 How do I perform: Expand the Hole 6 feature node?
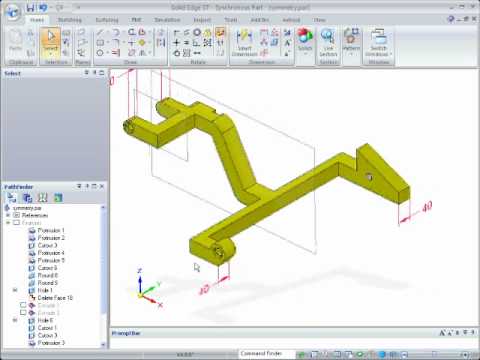pos(15,320)
